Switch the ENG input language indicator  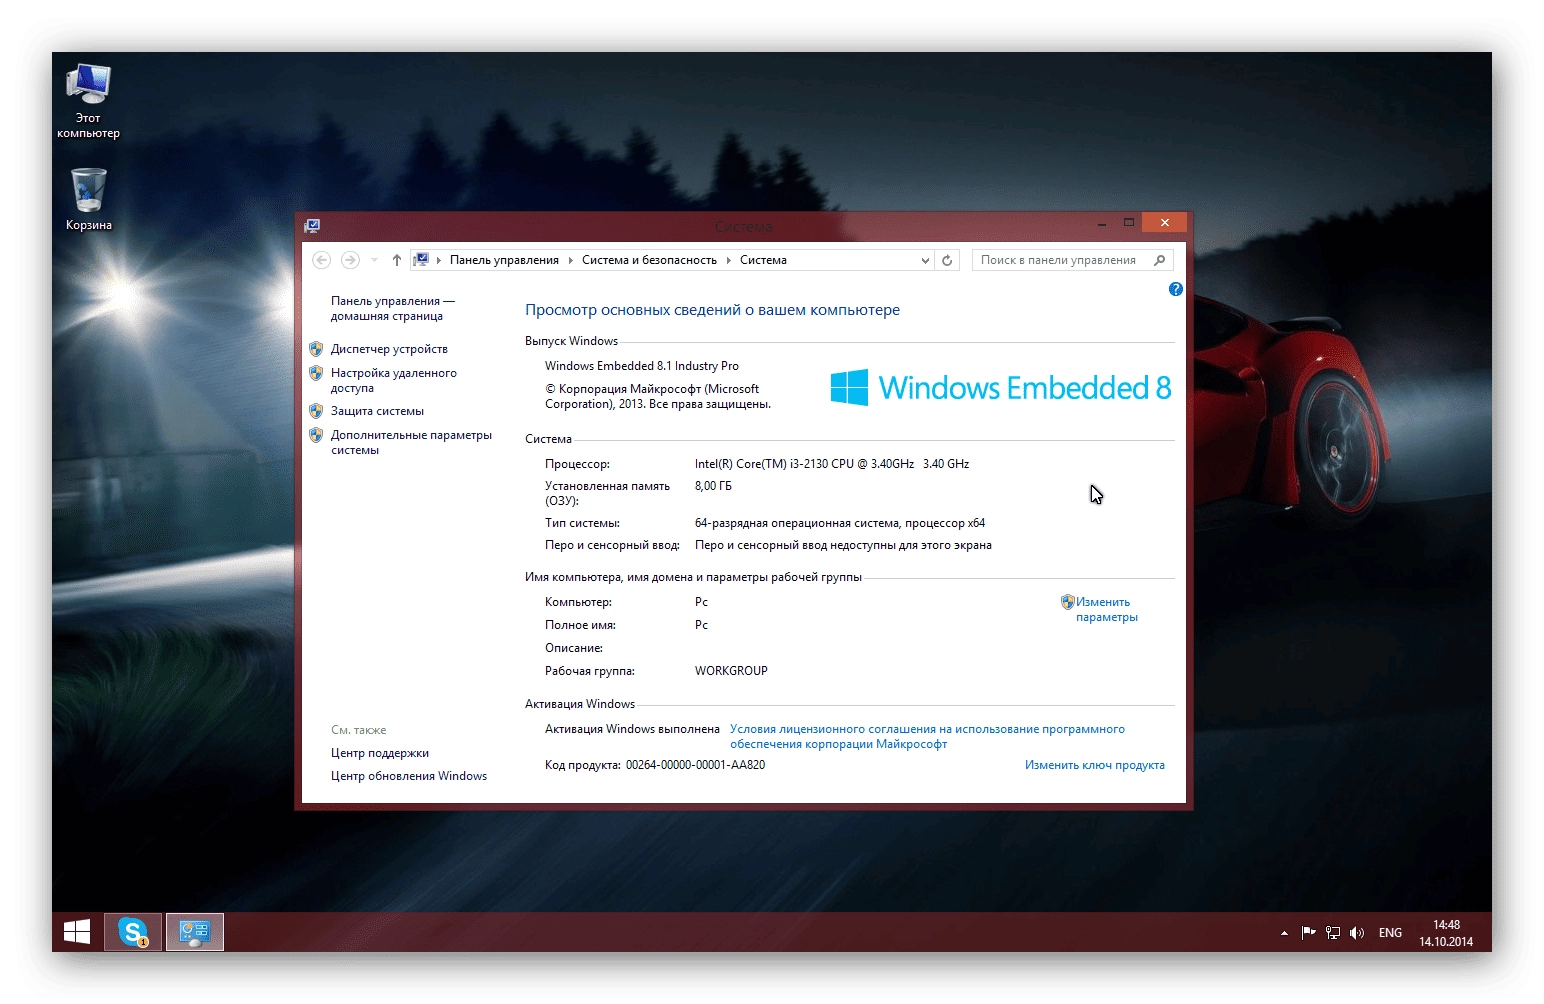coord(1390,933)
